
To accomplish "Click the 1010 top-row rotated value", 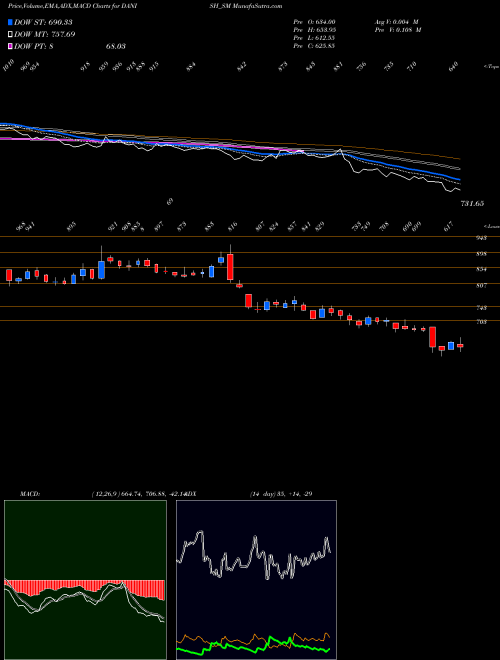I will (x=9, y=65).
